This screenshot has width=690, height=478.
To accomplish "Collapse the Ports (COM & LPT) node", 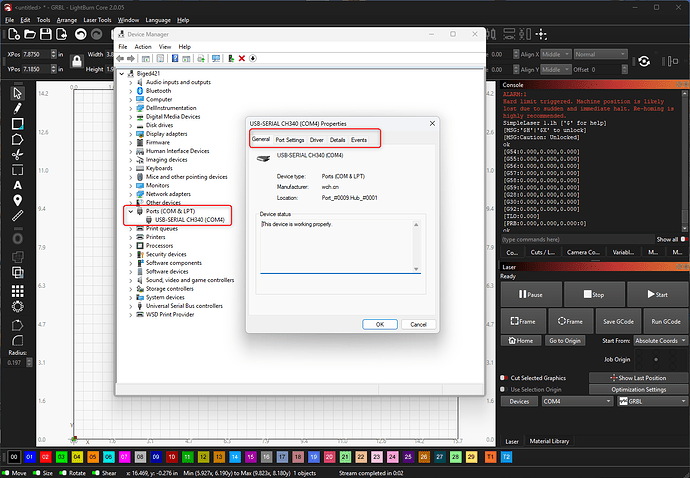I will (x=128, y=211).
